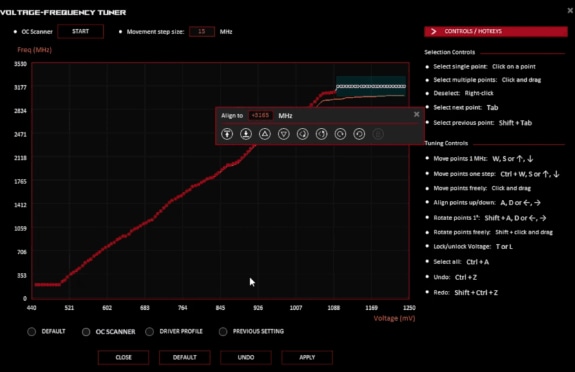
Task: Click 'Move points freely' hotkey text
Action: click(482, 188)
